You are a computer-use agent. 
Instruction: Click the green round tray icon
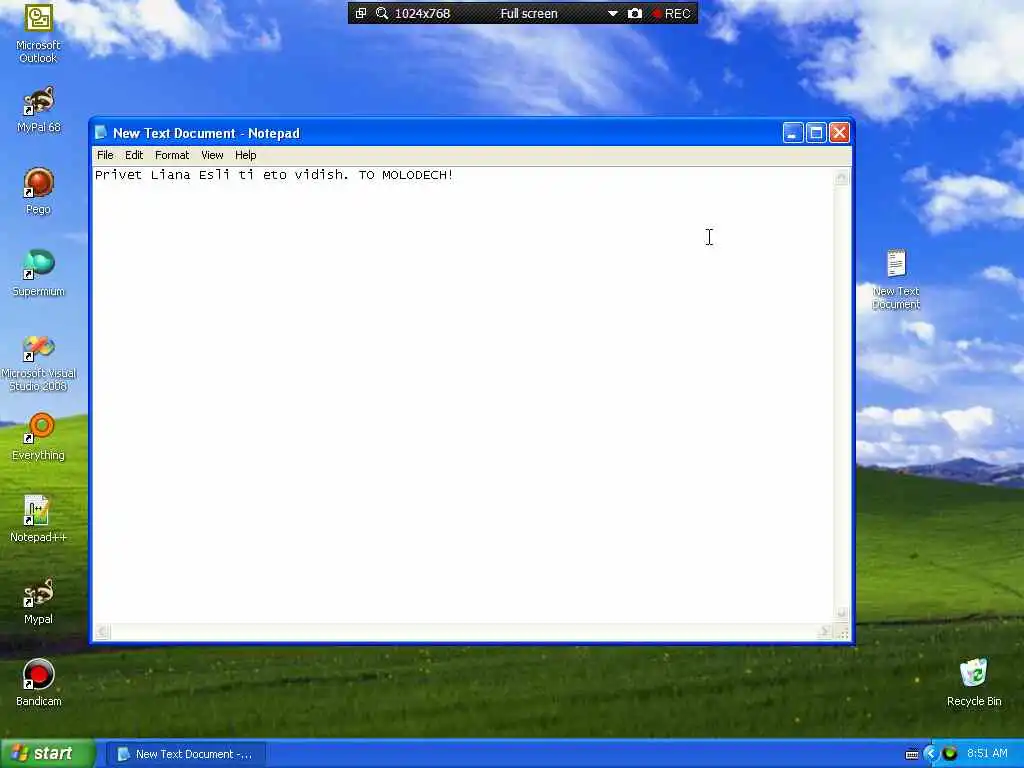(950, 754)
